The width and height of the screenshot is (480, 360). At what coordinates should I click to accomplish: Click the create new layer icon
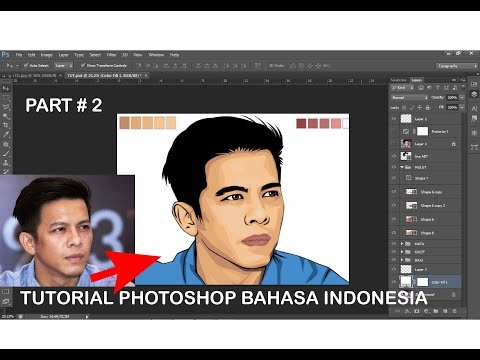tap(445, 311)
